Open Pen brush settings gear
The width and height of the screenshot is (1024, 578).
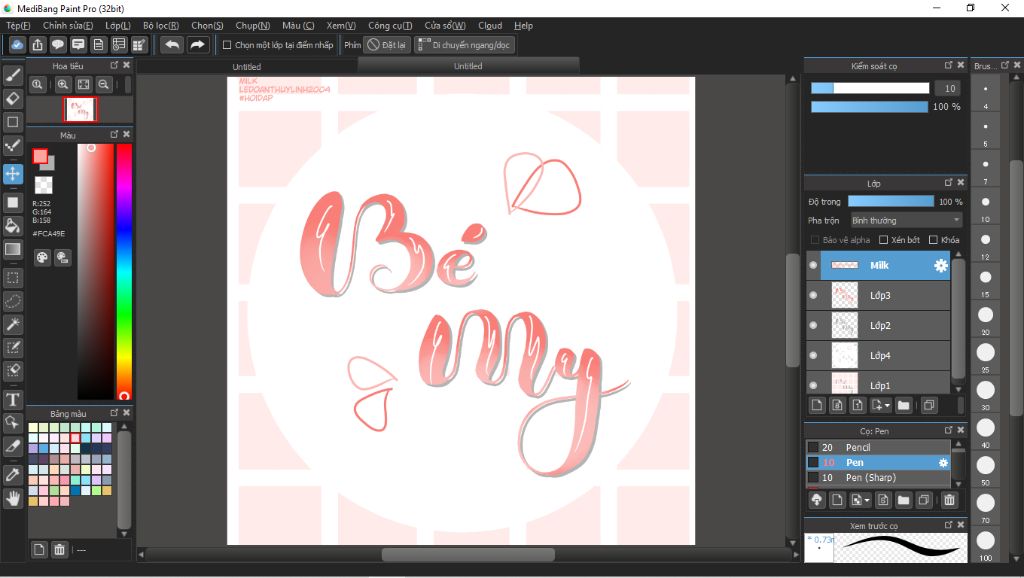pyautogui.click(x=943, y=462)
